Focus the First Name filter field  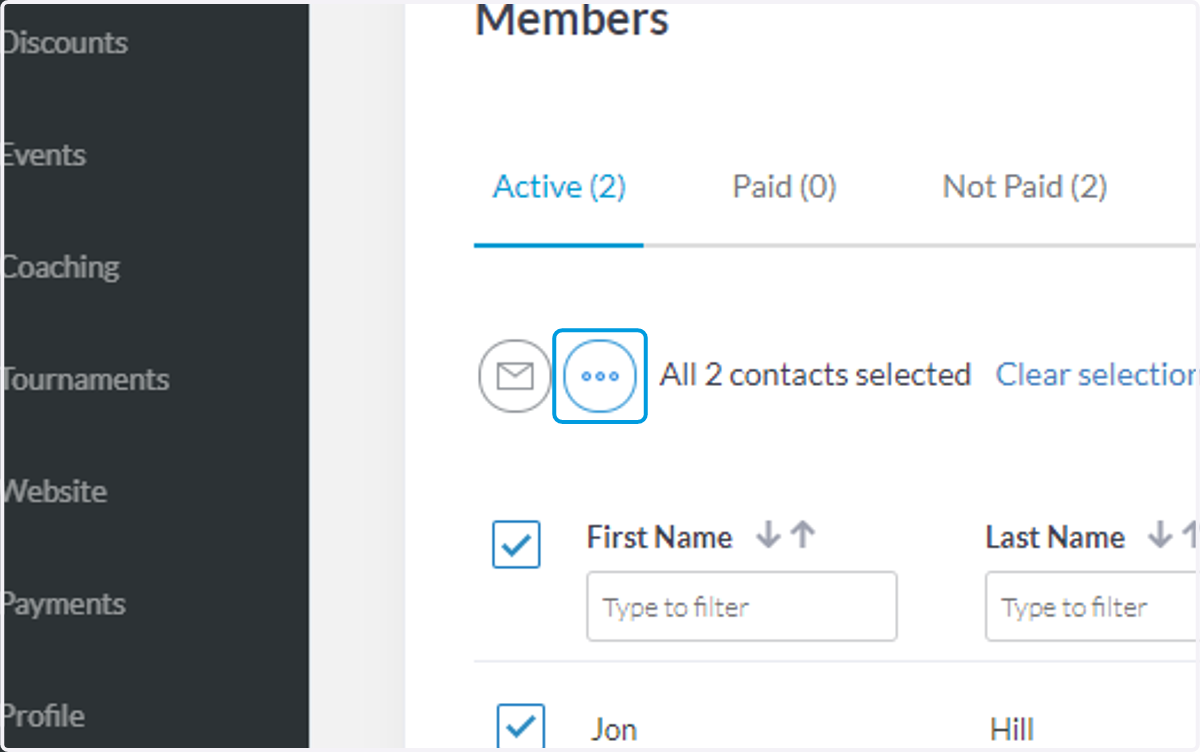[742, 606]
